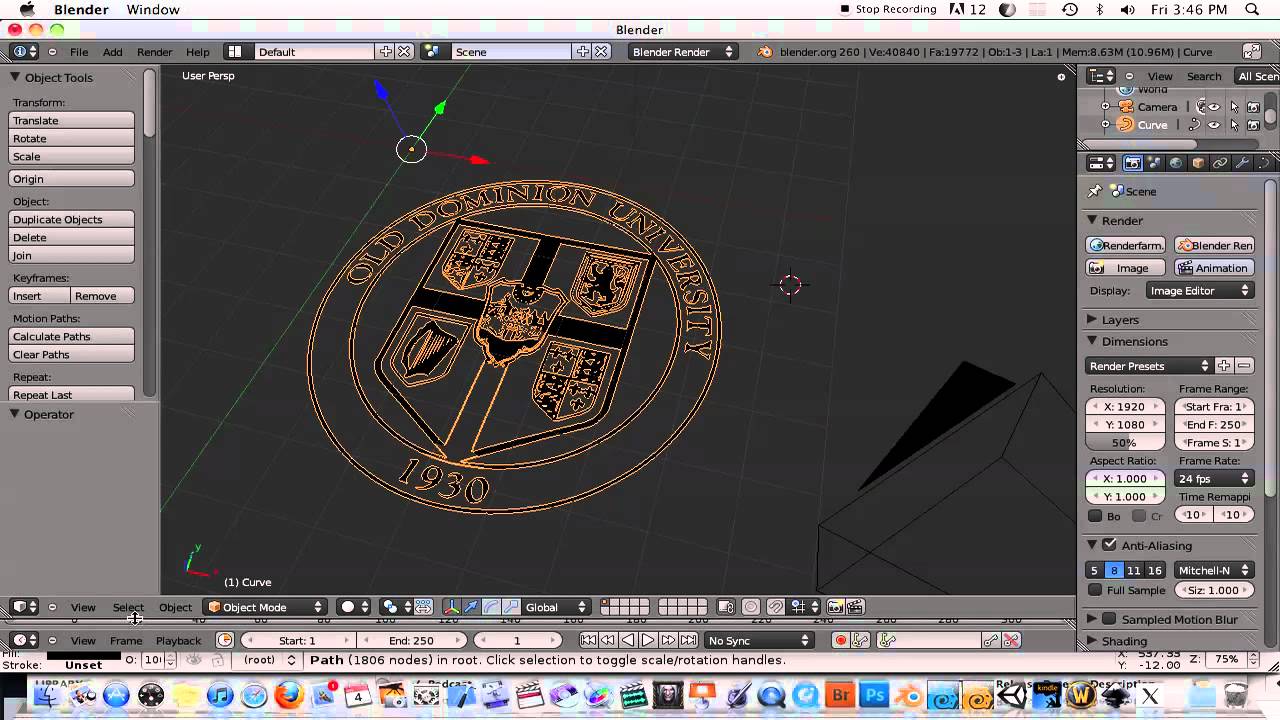1280x720 pixels.
Task: Open the Global orientation dropdown
Action: coord(557,607)
